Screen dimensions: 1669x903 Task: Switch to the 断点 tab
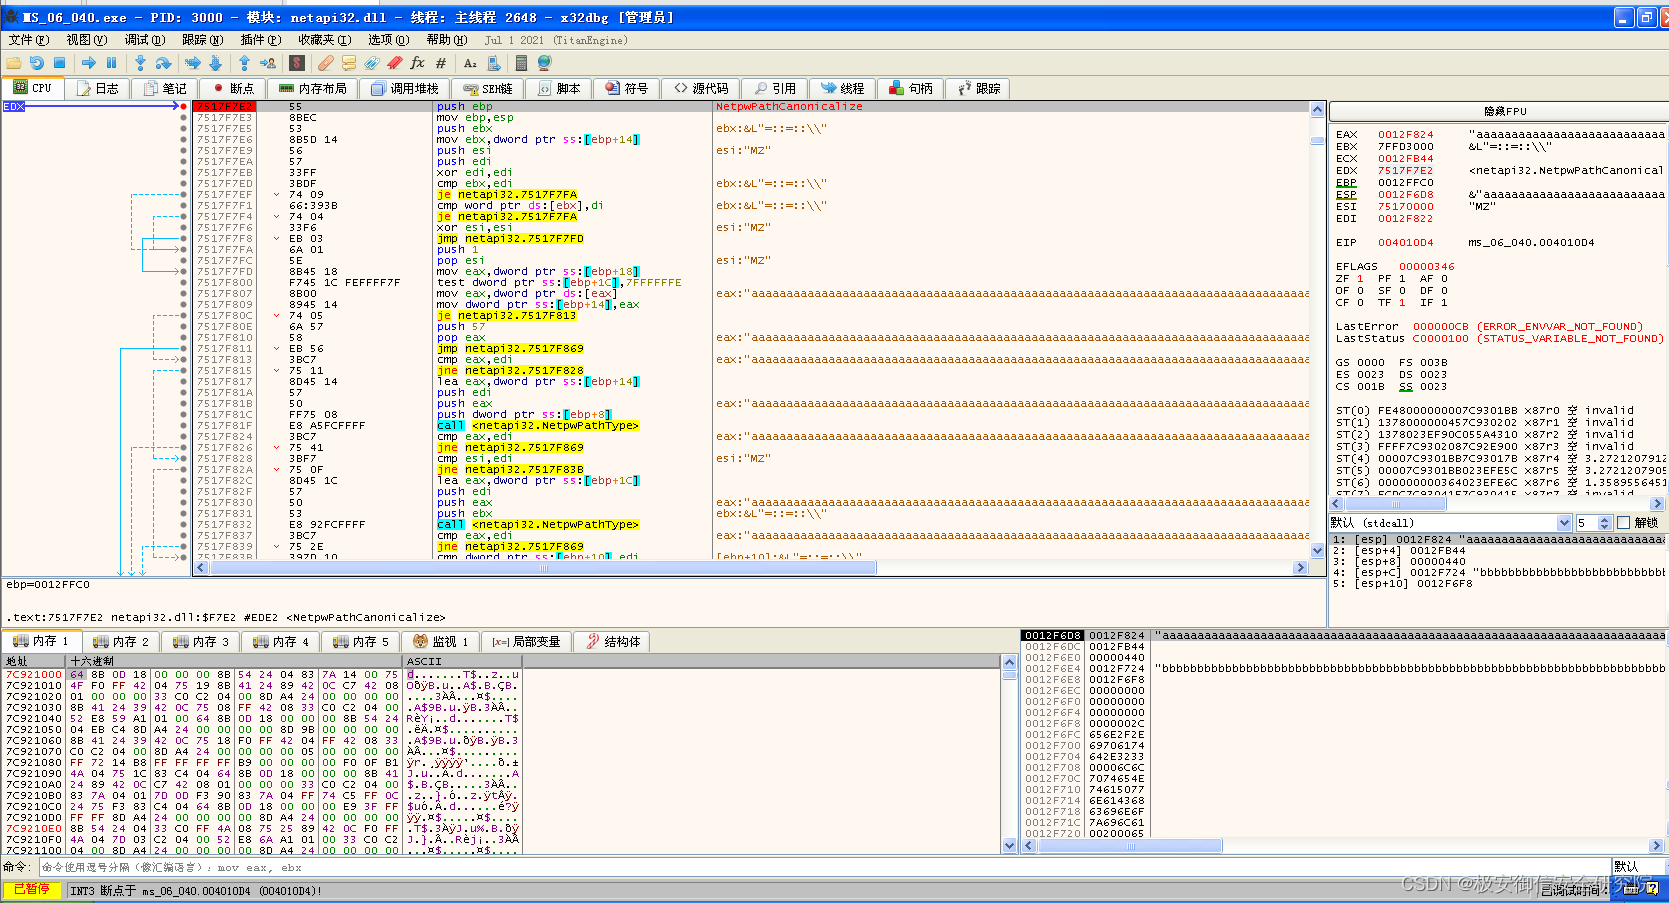(x=233, y=89)
